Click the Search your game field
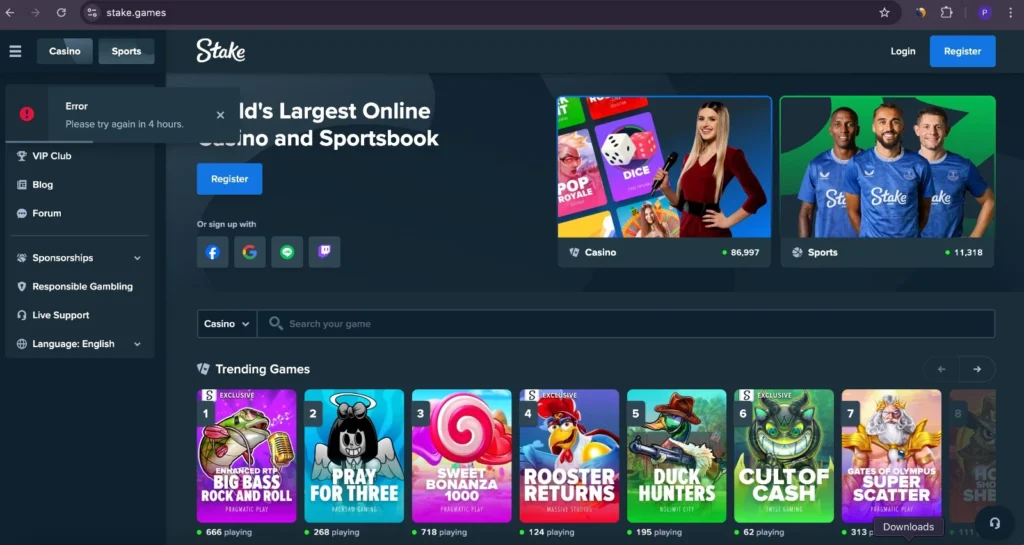Image resolution: width=1024 pixels, height=545 pixels. [x=630, y=324]
